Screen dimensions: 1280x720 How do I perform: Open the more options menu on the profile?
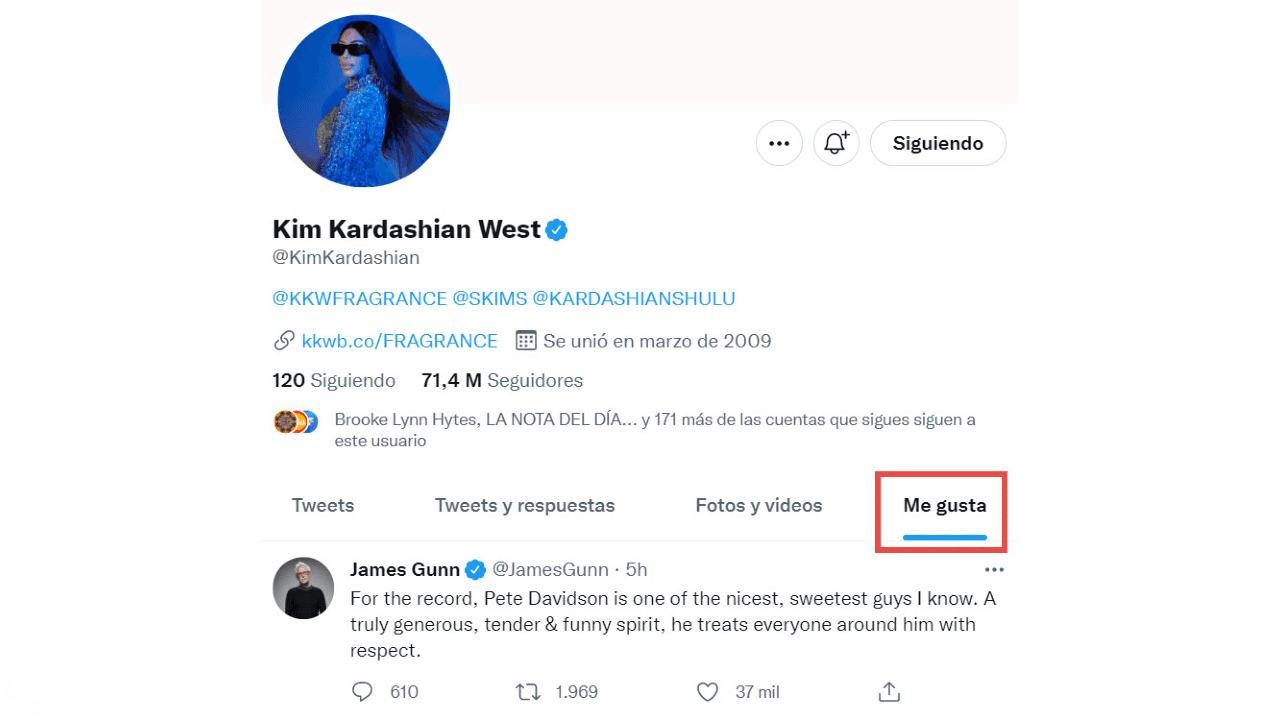pos(779,143)
